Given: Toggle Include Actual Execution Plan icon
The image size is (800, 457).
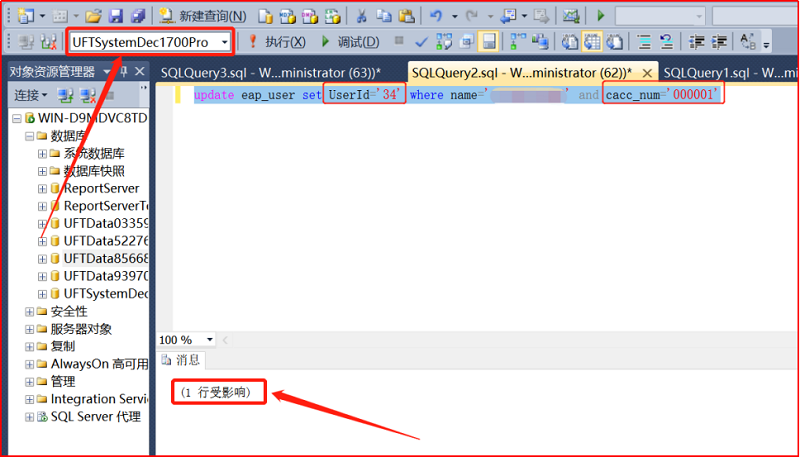Looking at the screenshot, I should tap(518, 42).
